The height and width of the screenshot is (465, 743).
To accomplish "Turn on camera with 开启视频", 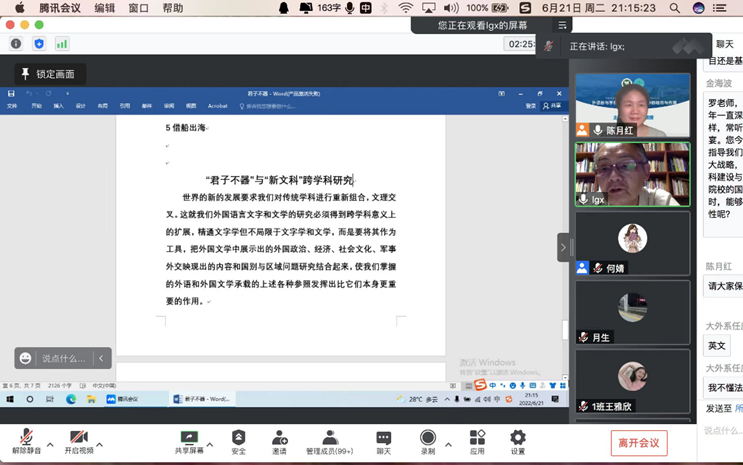I will pos(79,442).
